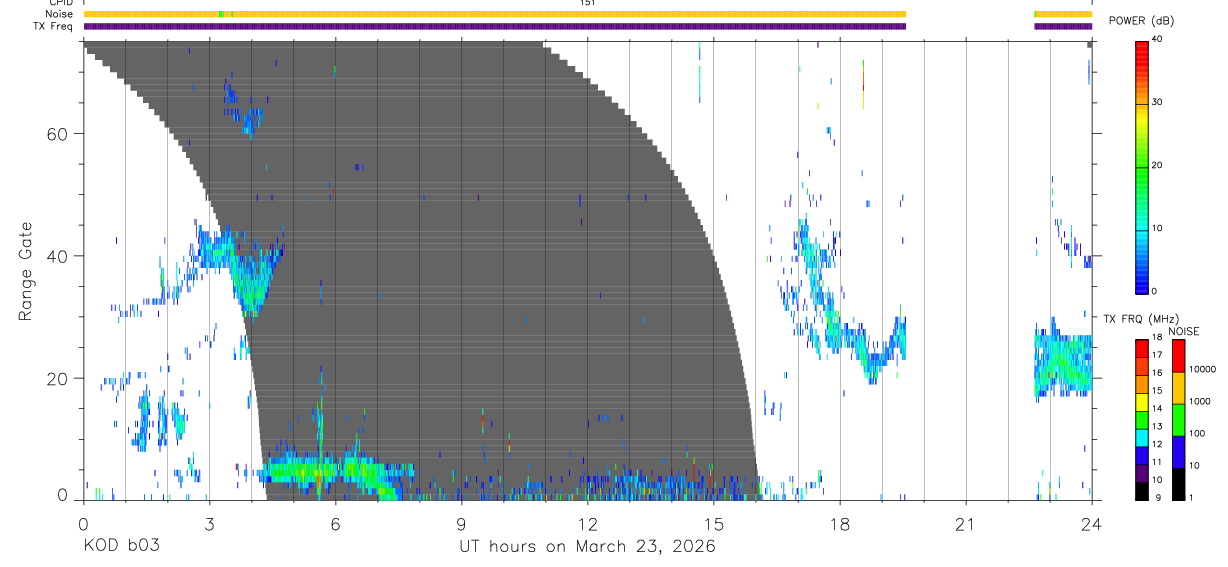
Task: Pick the yellow segment of NOISE bar
Action: click(1178, 388)
